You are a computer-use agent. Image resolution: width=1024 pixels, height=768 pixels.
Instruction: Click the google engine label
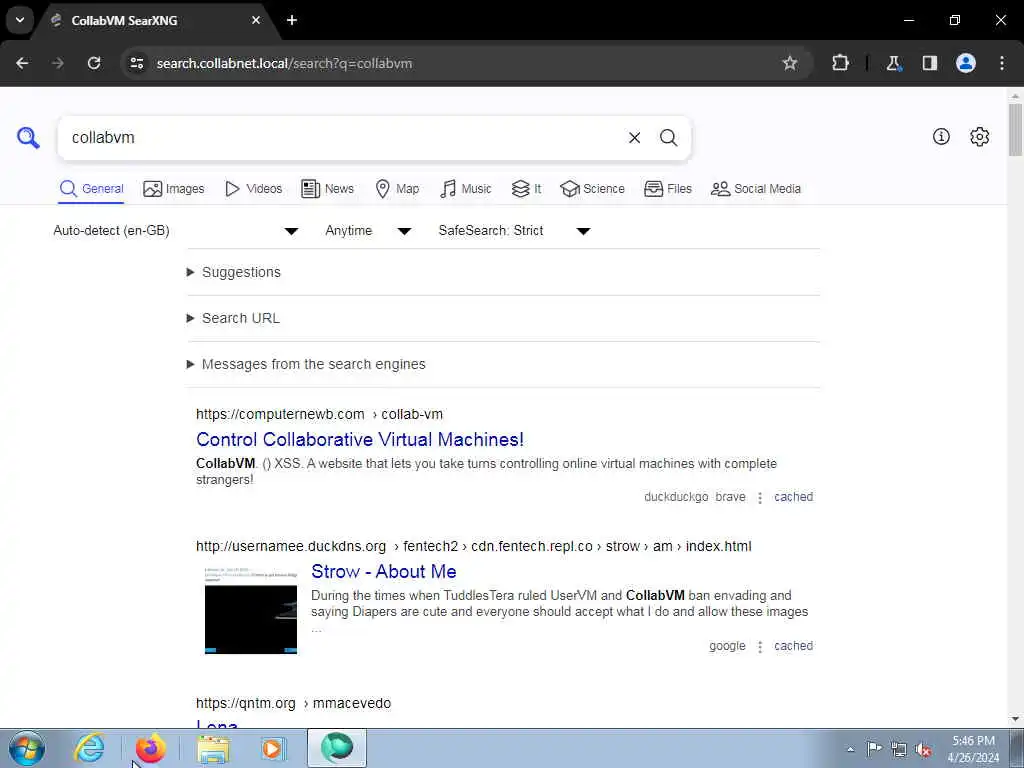coord(727,646)
